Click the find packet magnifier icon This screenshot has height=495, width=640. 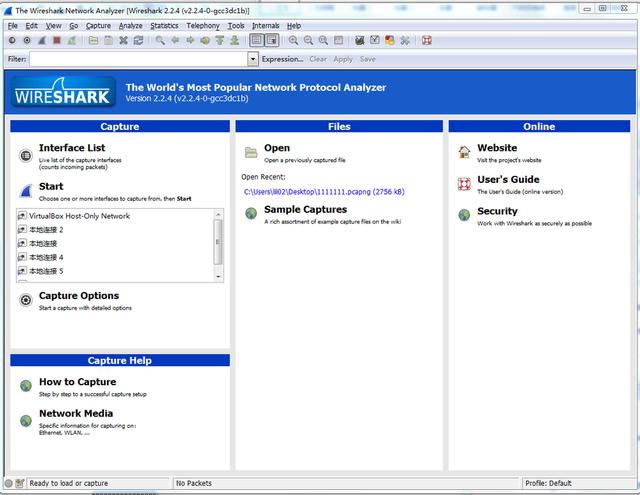coord(160,40)
